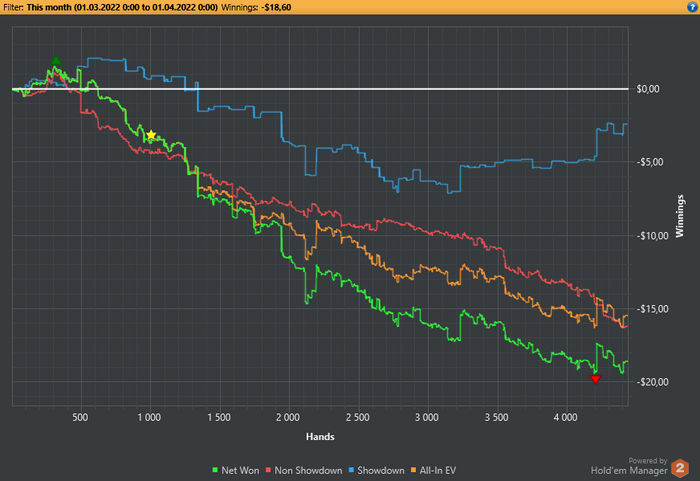
Task: Click the -$10,00 axis label
Action: (652, 236)
